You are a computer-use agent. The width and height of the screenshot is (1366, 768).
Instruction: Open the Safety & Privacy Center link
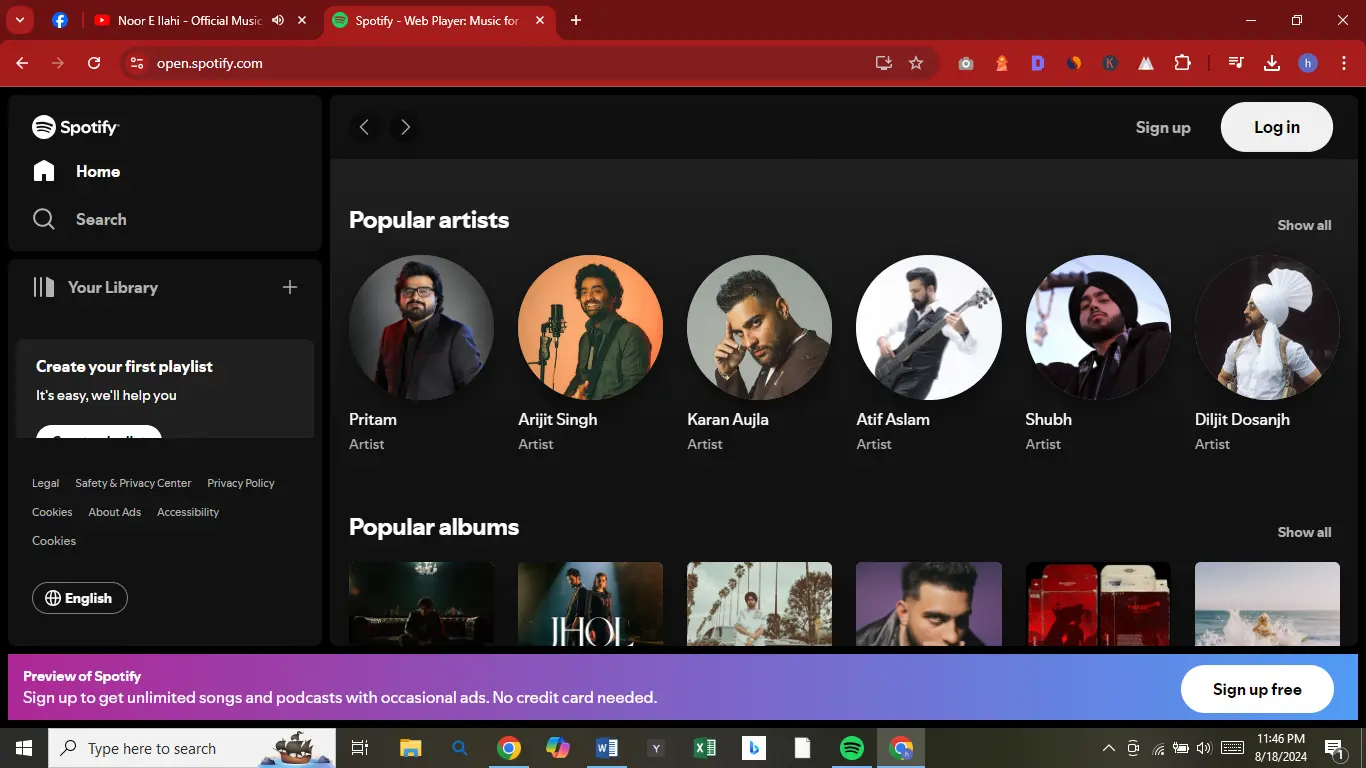(x=133, y=483)
